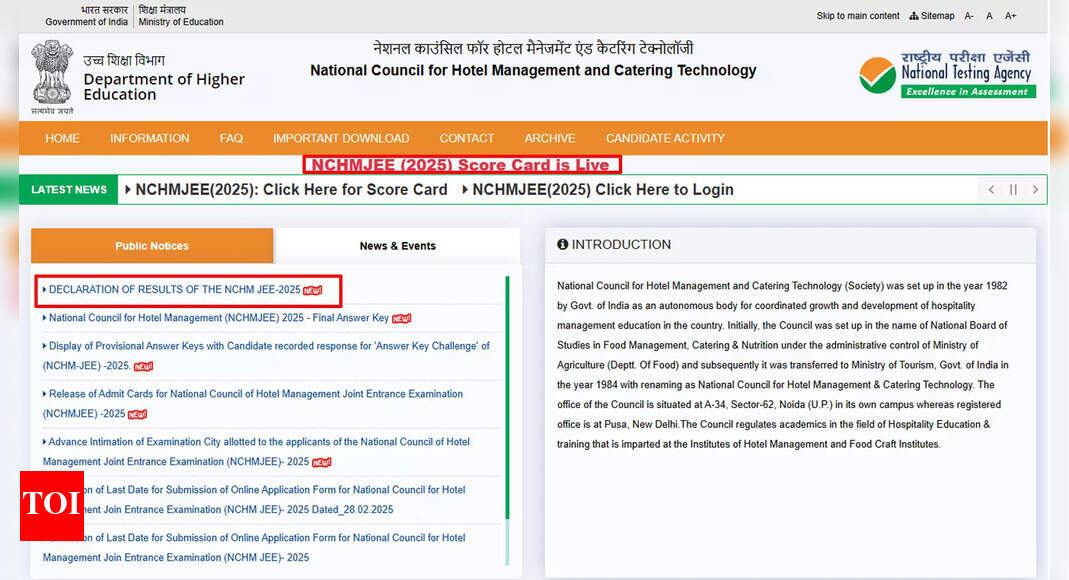Click National Council for Hotel Management heading
Viewport: 1069px width, 580px height.
click(533, 70)
